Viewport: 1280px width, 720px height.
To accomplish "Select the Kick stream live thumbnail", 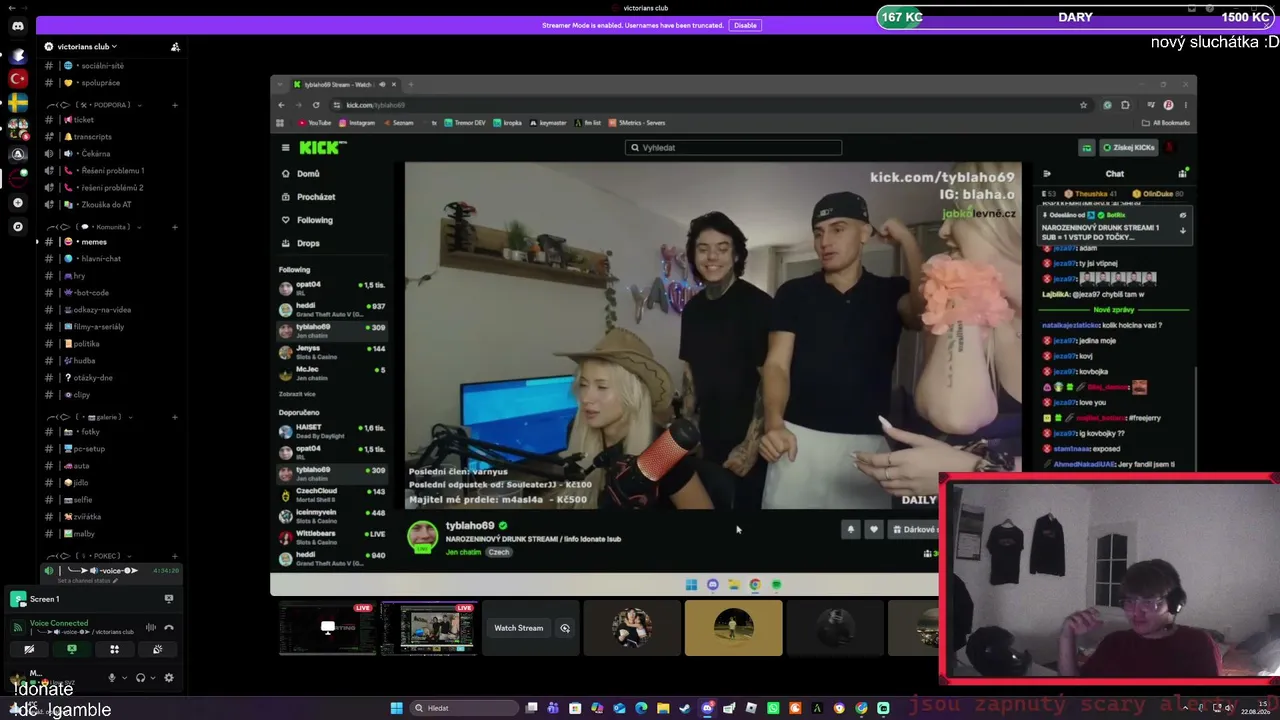I will (430, 629).
